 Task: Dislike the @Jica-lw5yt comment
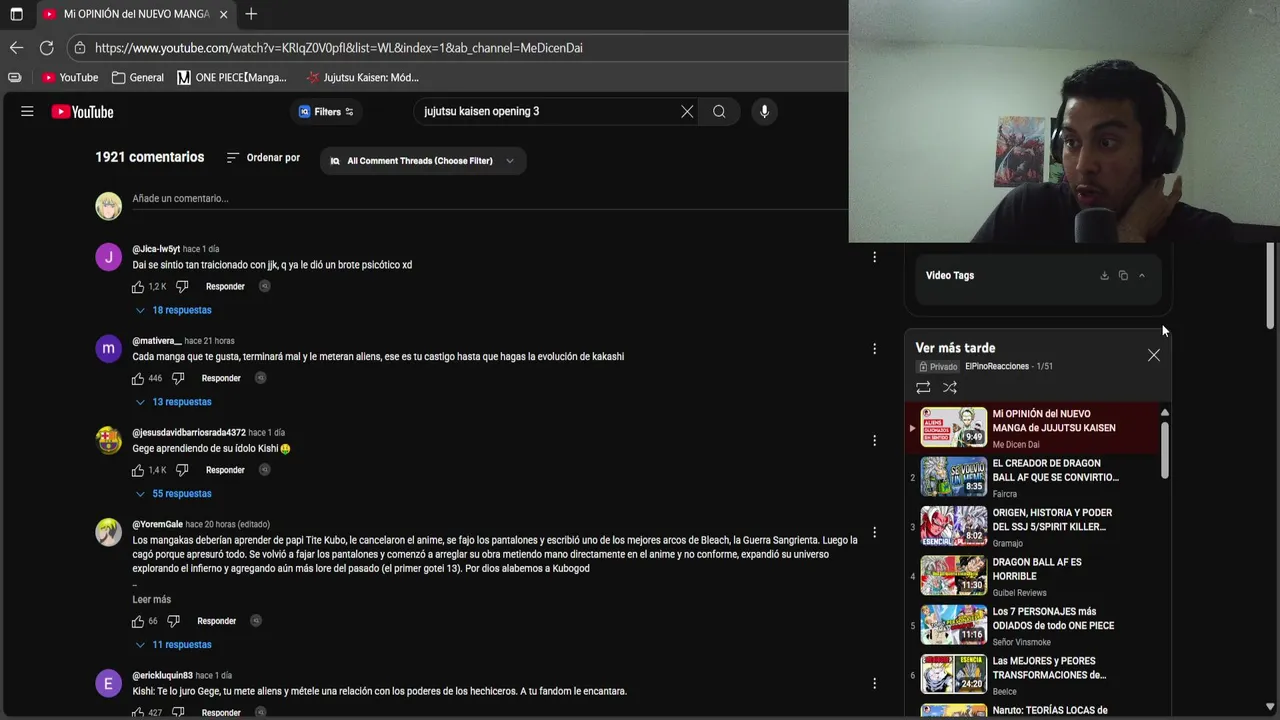point(182,287)
